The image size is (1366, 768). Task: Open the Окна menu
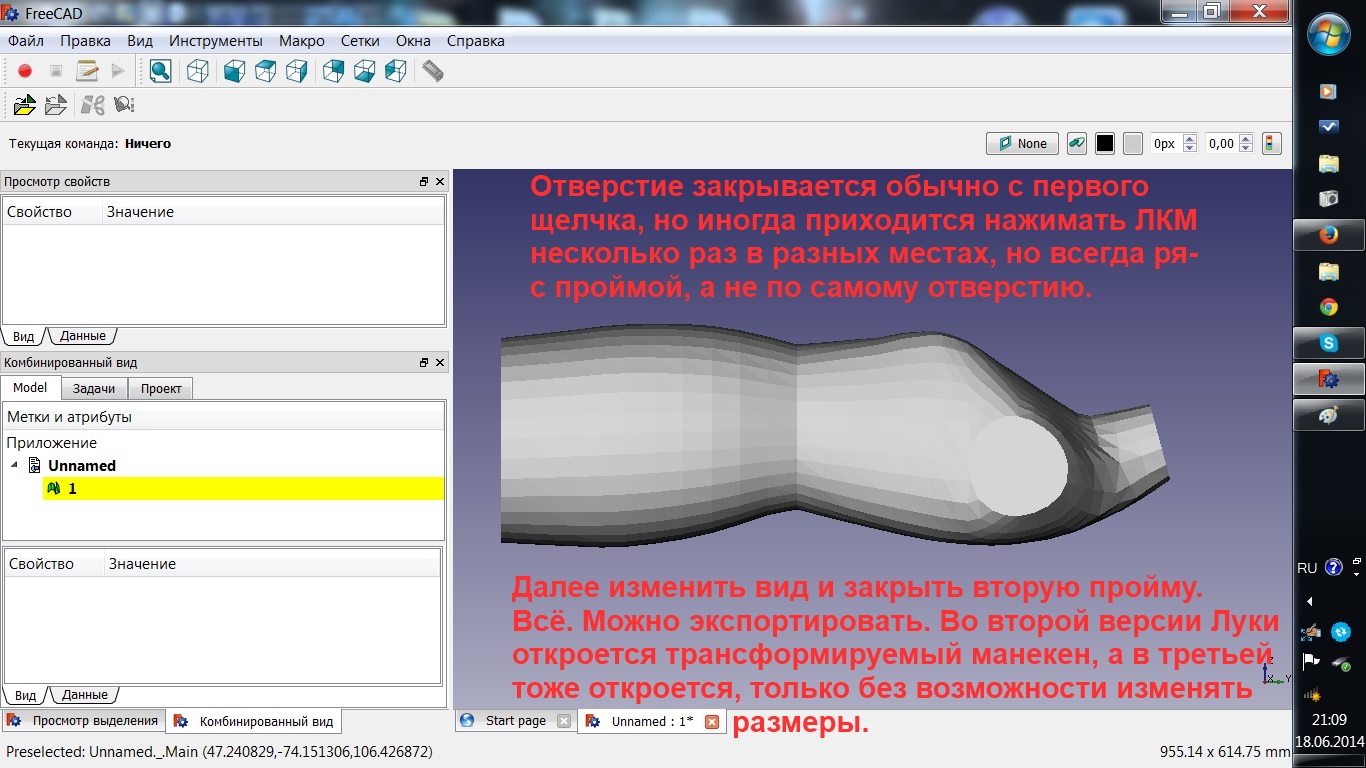tap(413, 41)
